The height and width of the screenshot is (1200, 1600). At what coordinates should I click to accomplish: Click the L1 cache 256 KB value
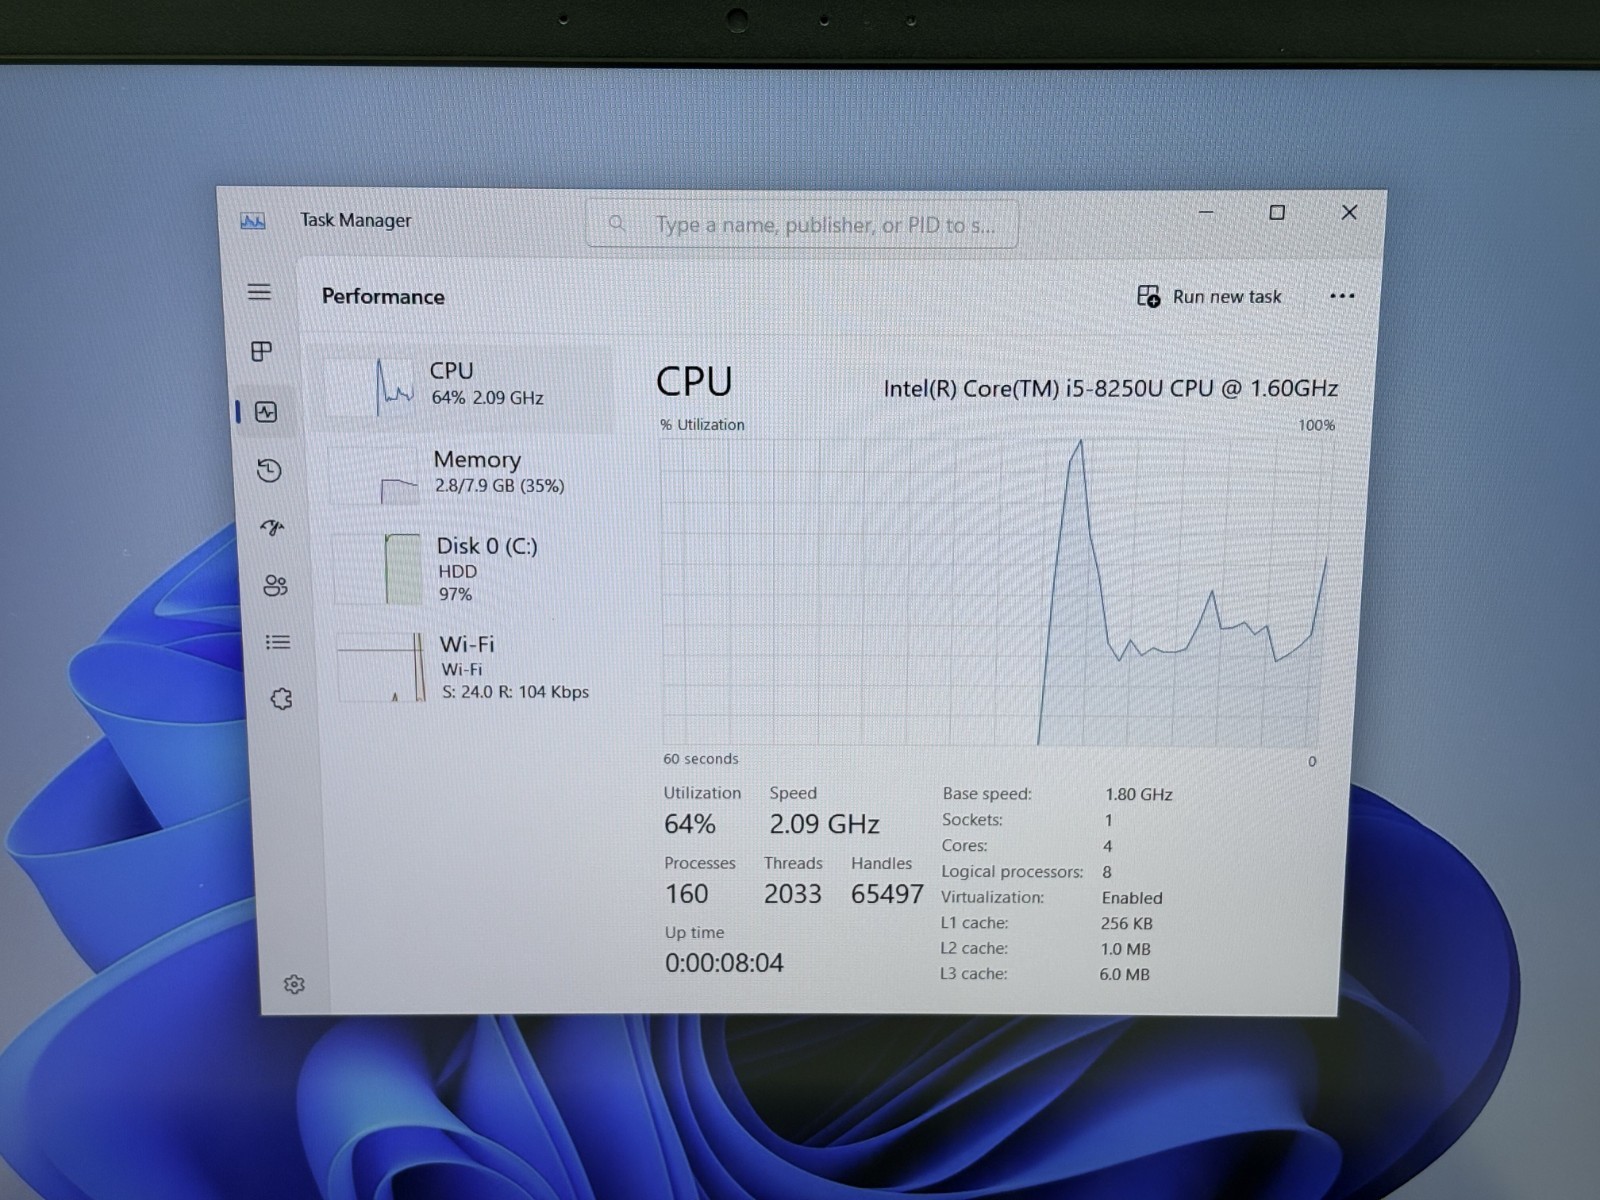coord(1126,923)
